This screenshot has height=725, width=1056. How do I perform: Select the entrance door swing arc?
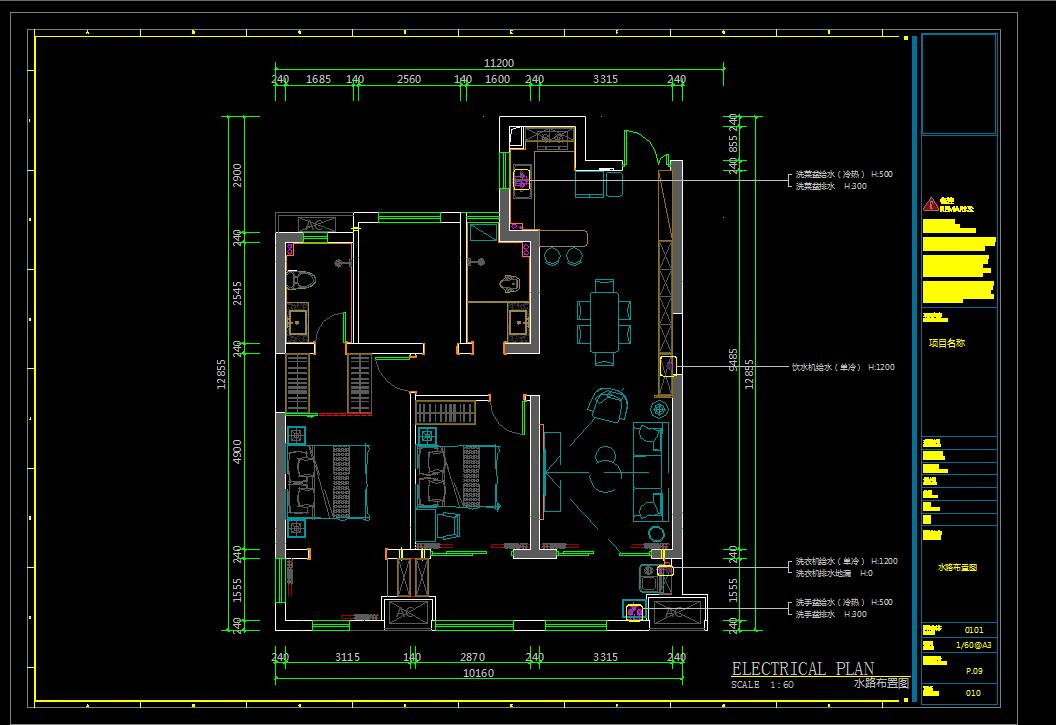click(x=640, y=147)
